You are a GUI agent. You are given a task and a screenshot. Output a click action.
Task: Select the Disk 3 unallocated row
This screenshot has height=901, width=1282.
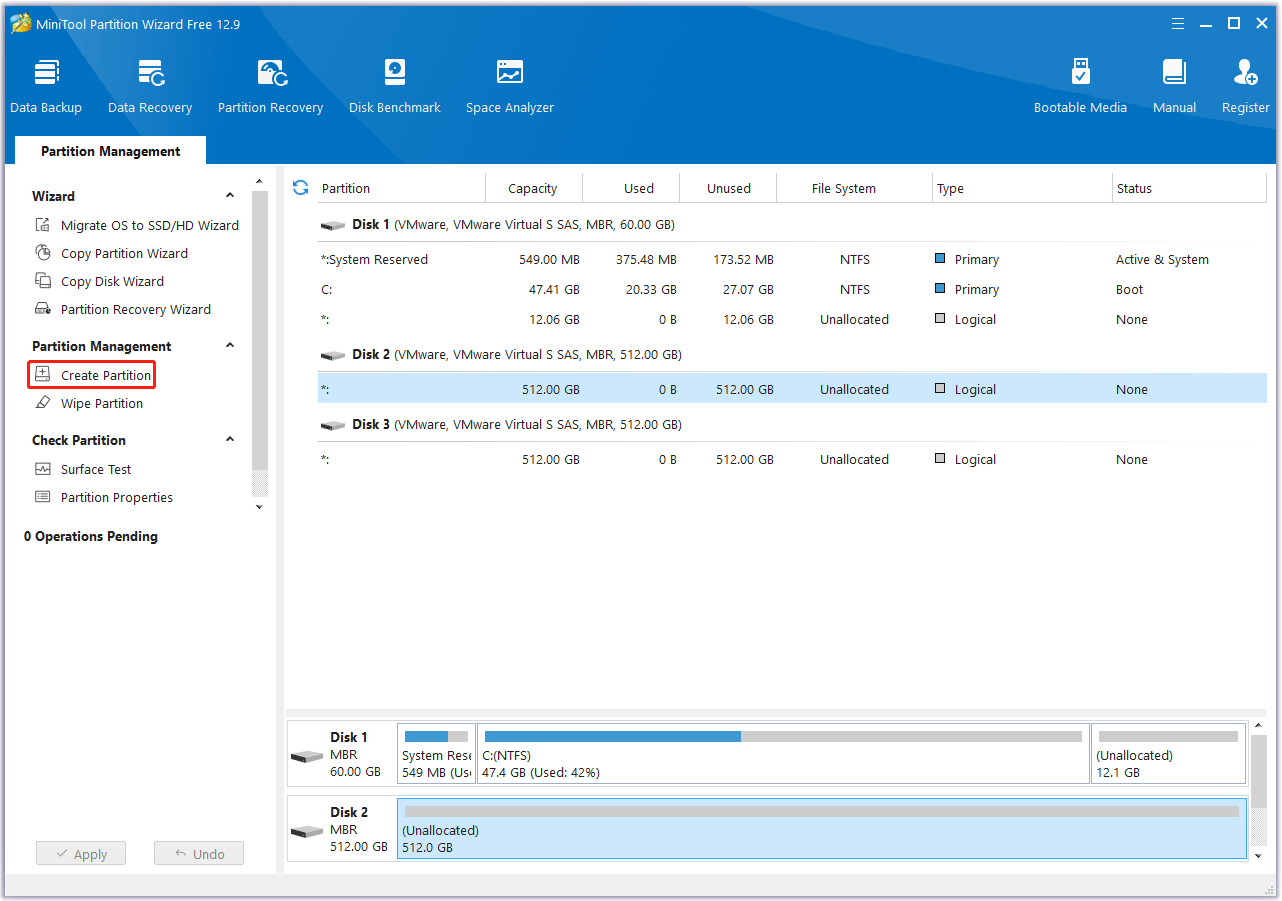792,459
